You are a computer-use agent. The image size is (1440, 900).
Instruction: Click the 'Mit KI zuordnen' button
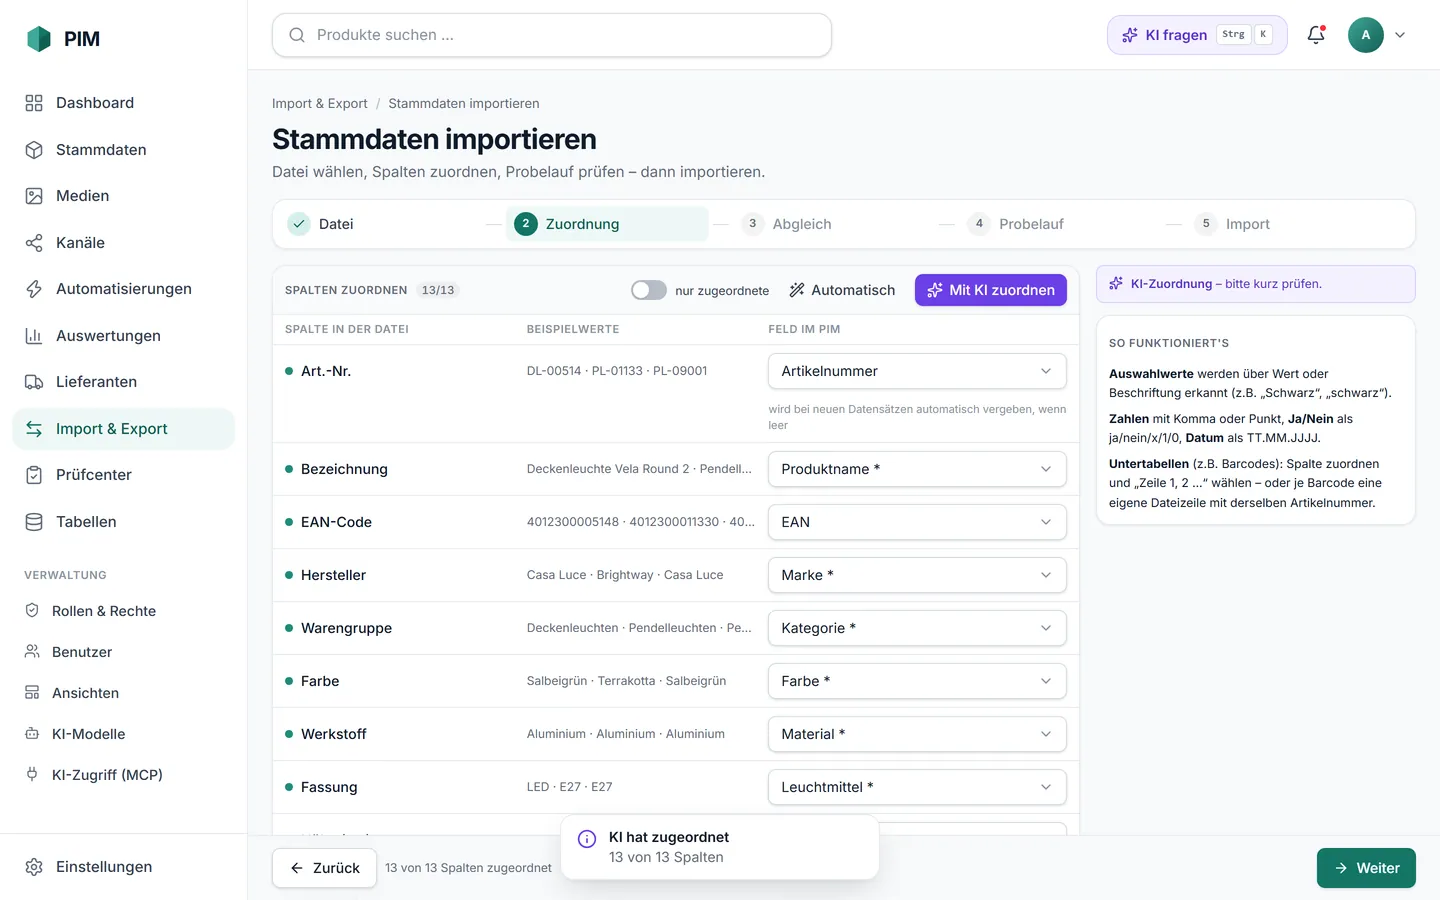point(991,290)
